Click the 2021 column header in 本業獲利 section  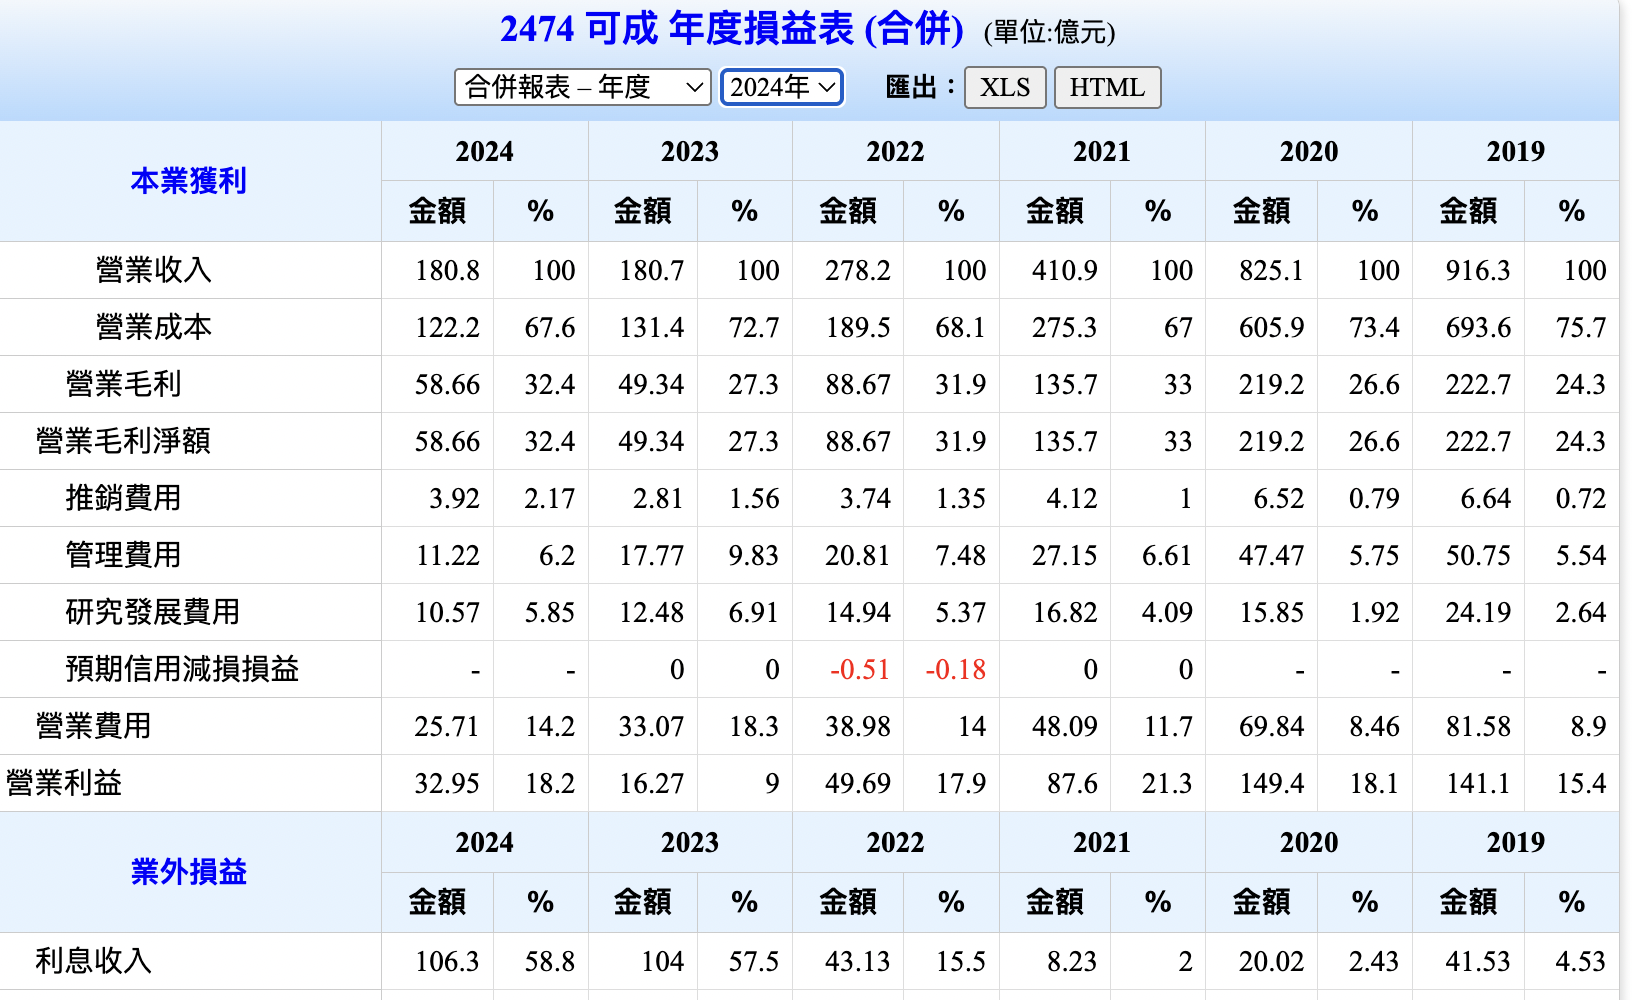1102,151
